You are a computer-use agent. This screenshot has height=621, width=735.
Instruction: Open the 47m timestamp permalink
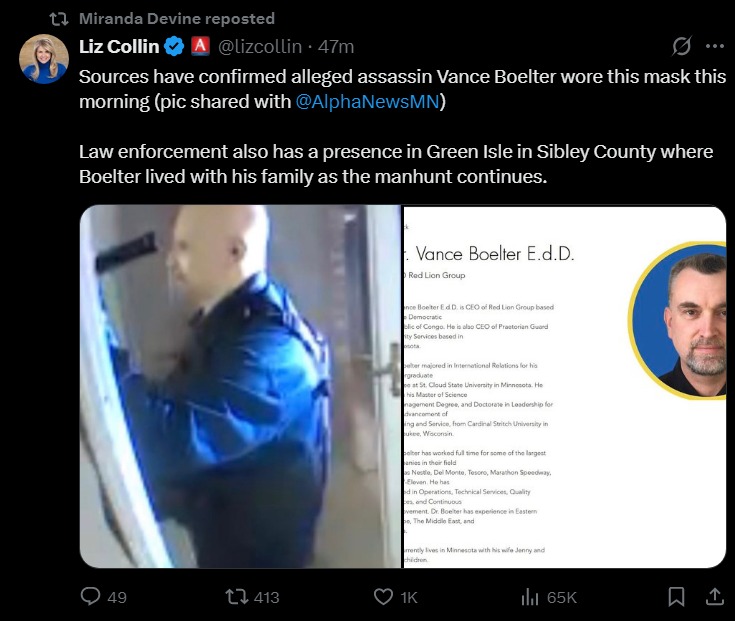click(336, 46)
